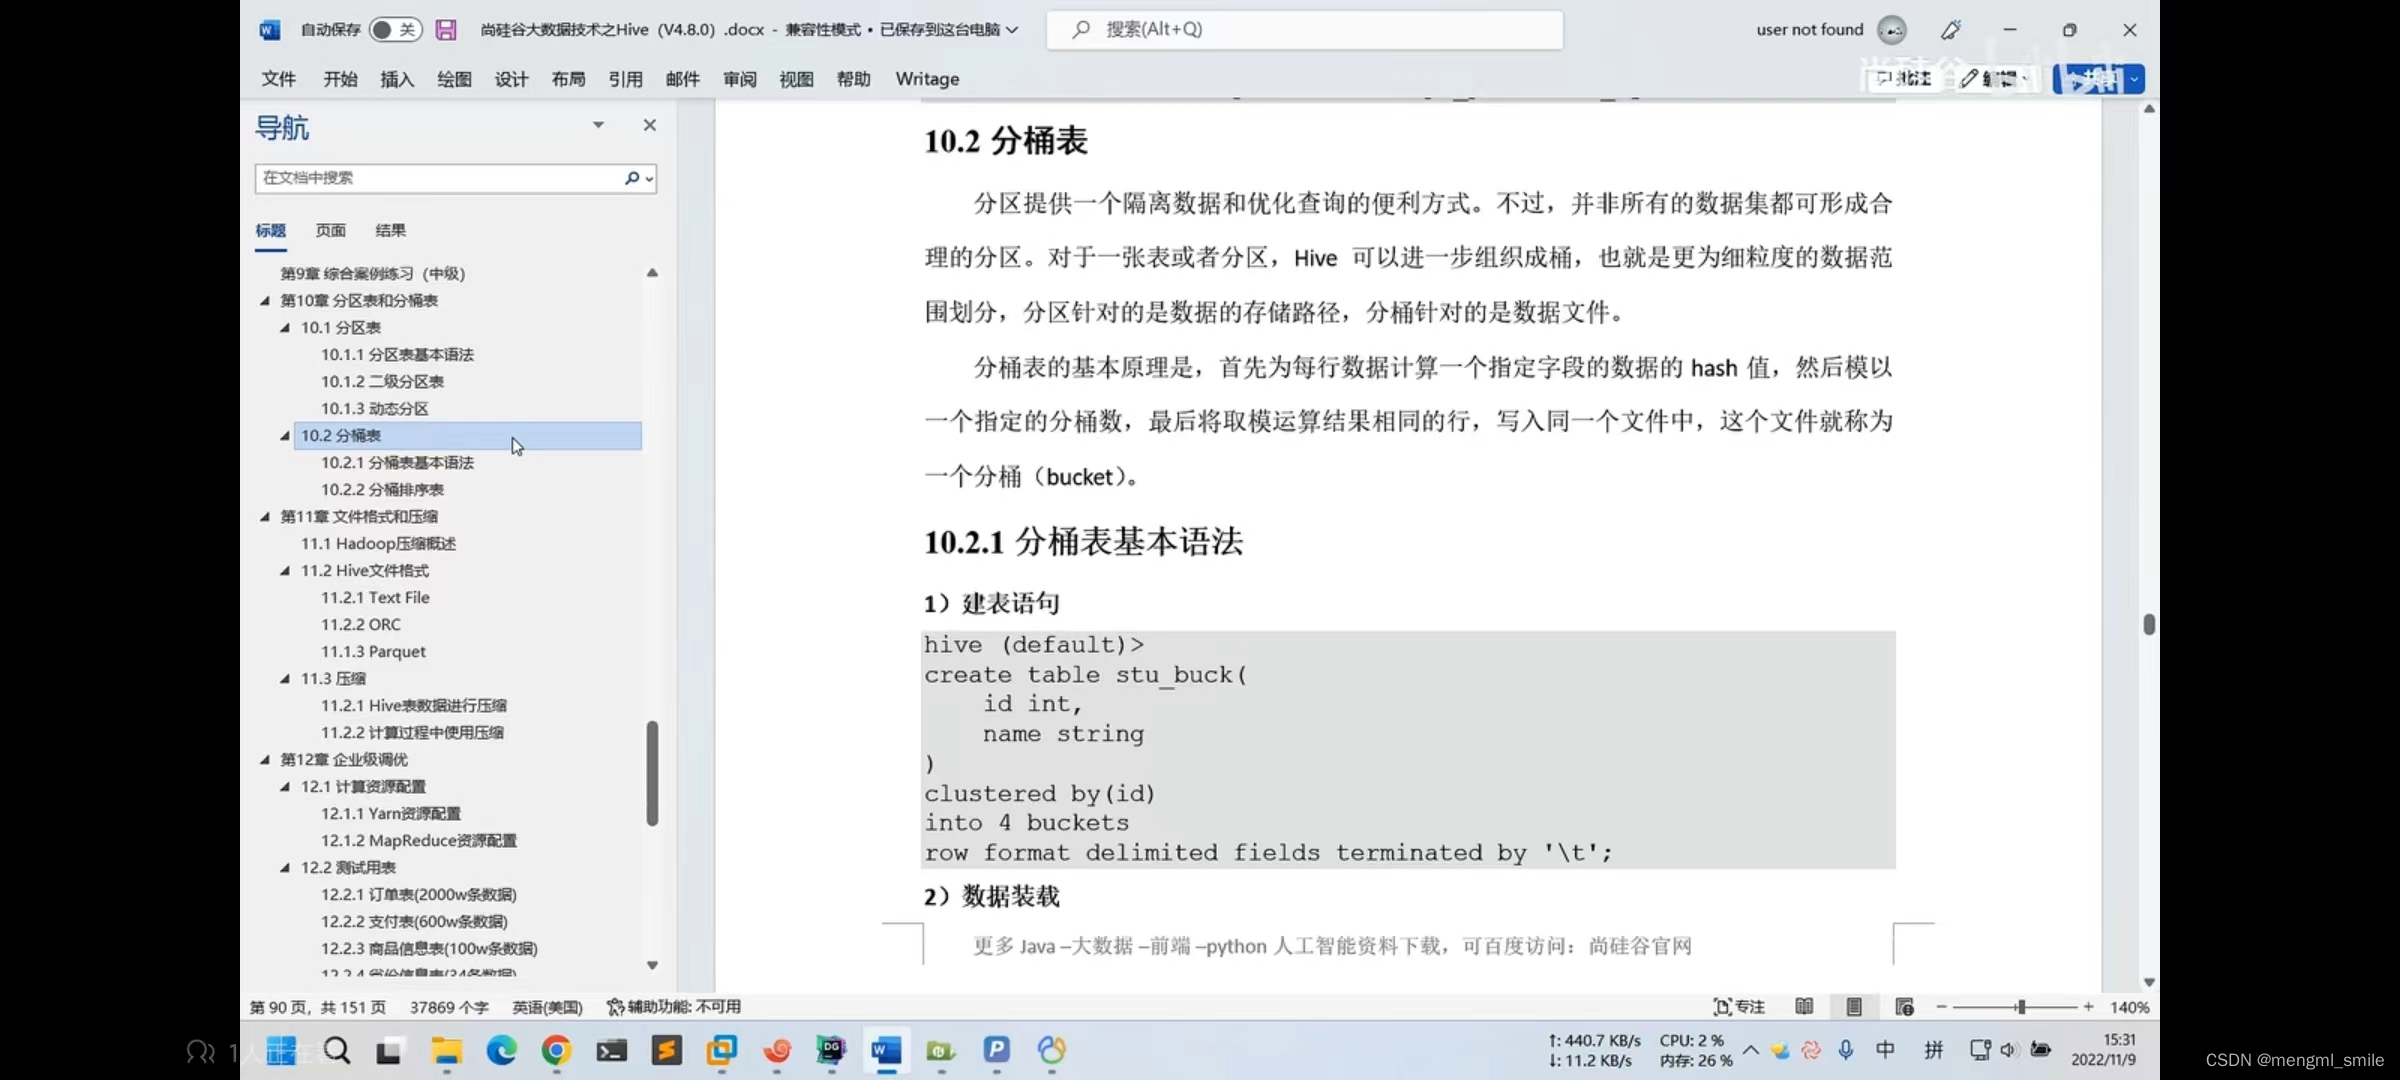Open the 引用 (References) menu
2400x1080 pixels.
click(x=623, y=78)
